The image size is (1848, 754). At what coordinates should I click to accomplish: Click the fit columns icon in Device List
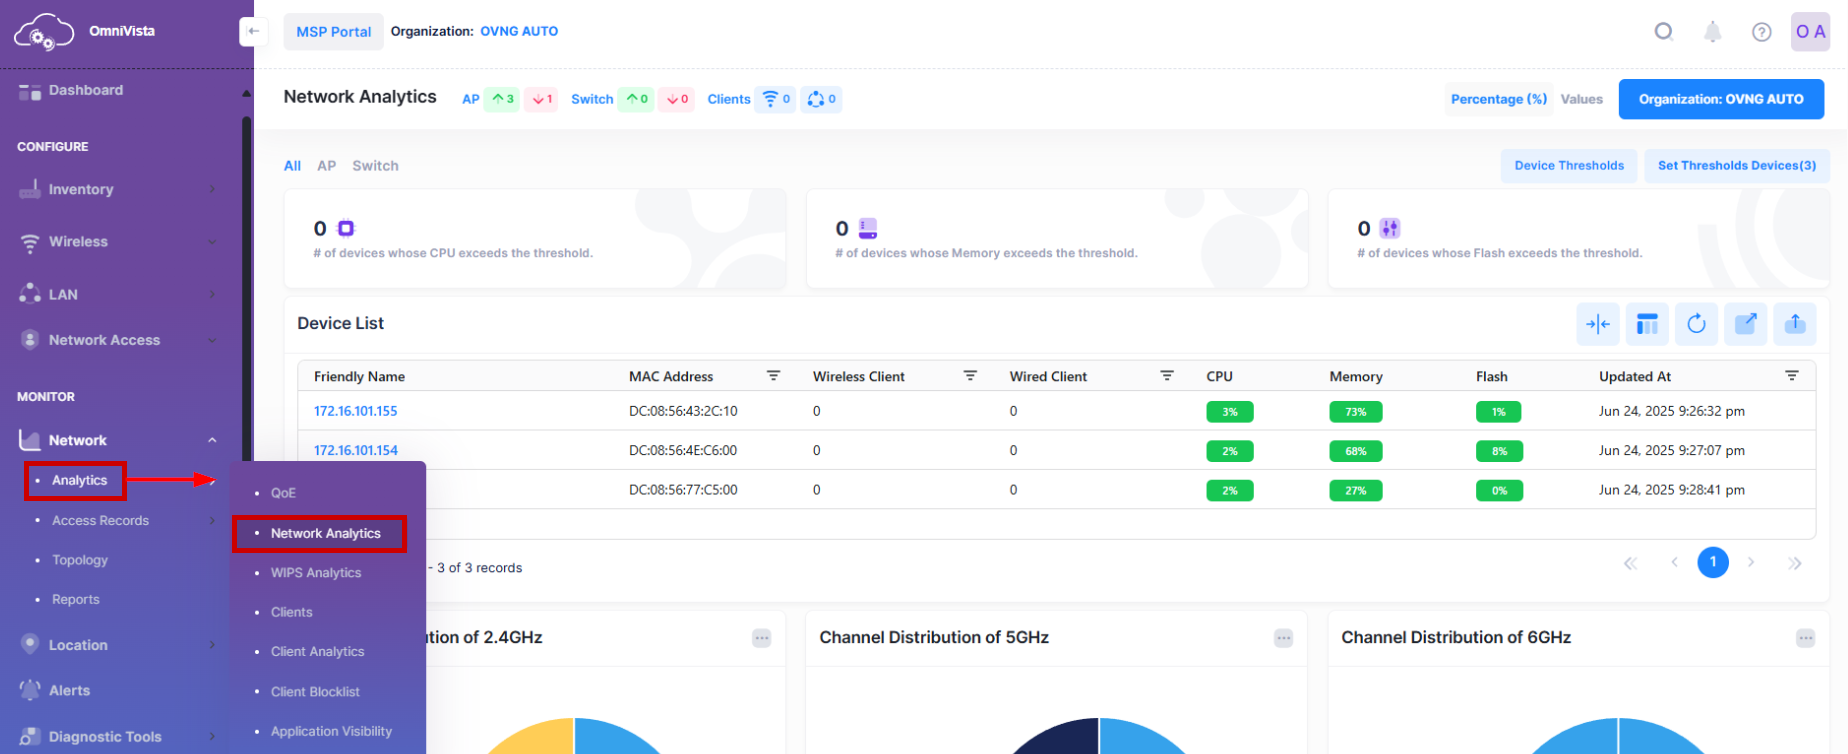click(1598, 324)
